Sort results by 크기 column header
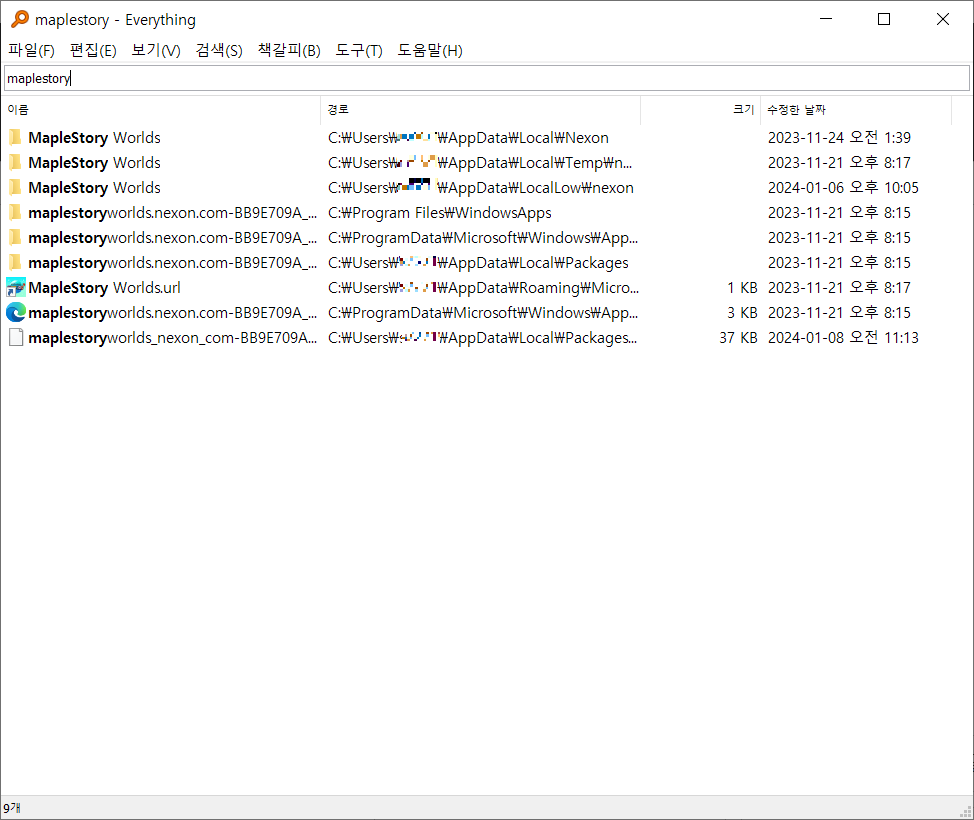Screen dimensions: 974x820 coord(700,109)
